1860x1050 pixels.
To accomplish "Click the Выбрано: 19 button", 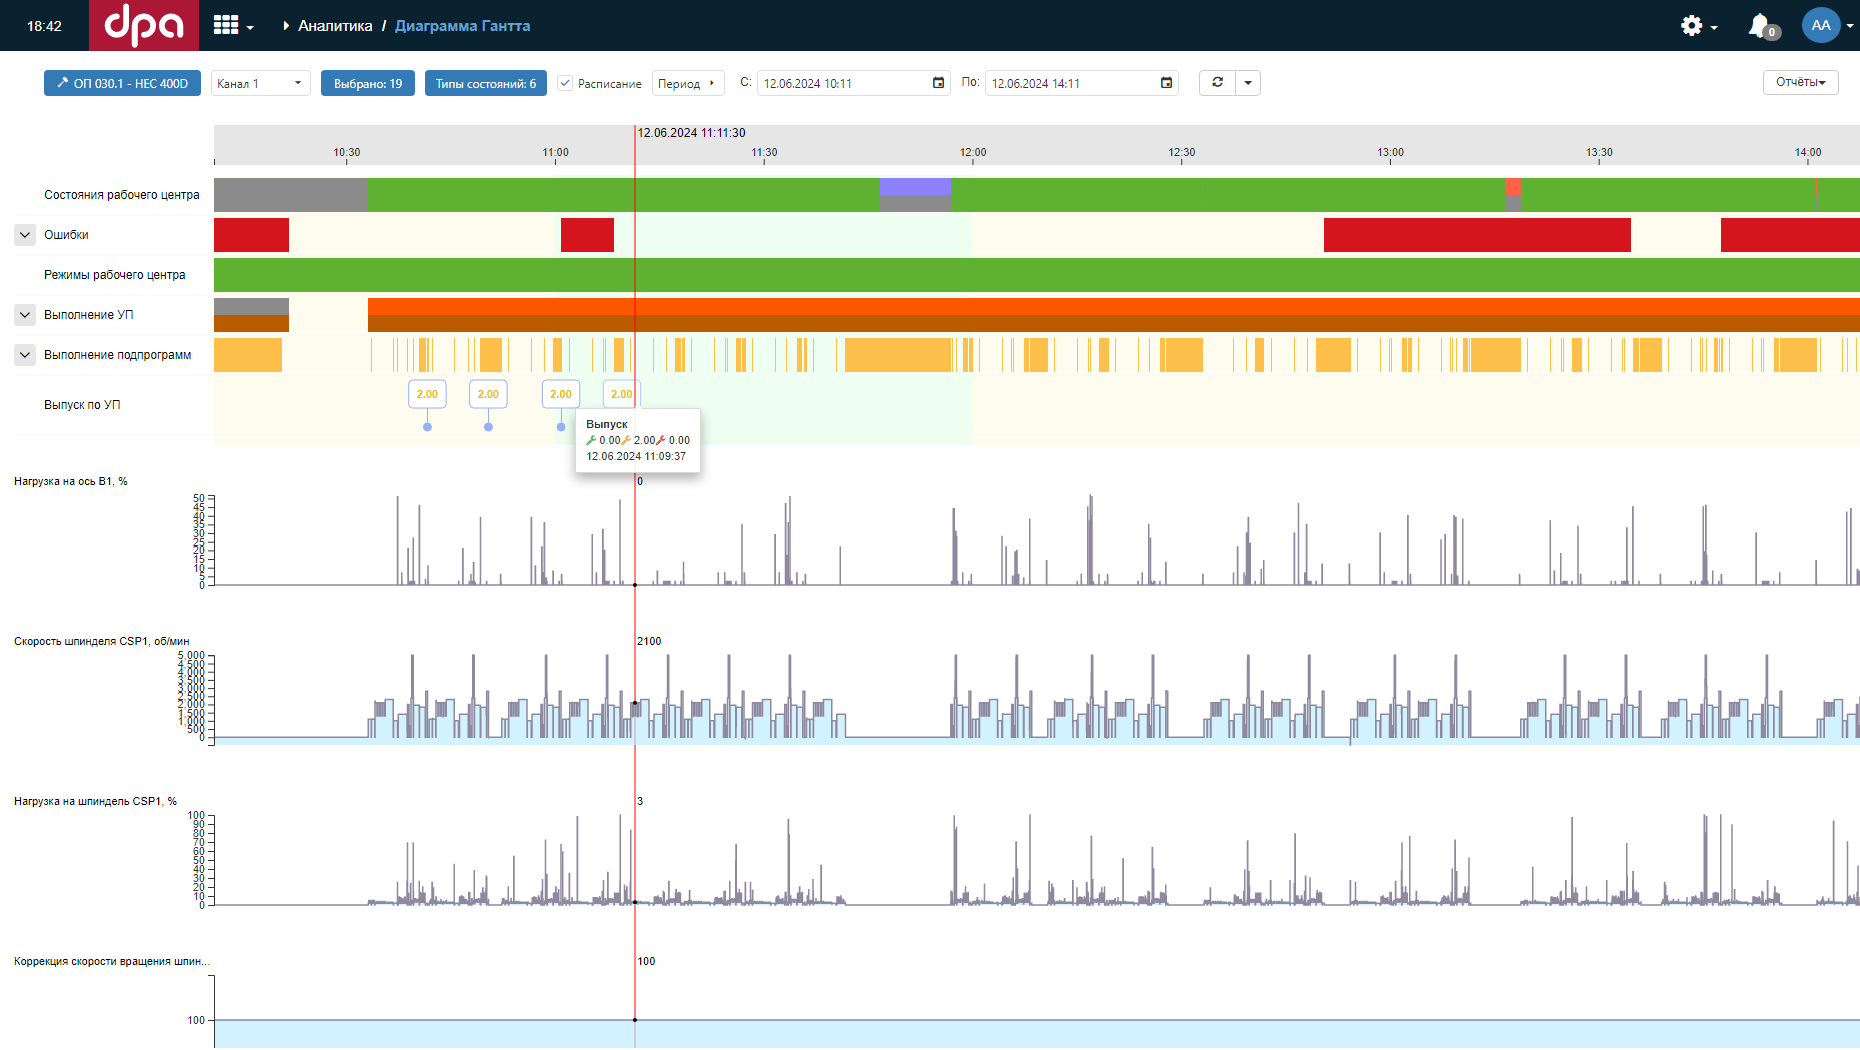I will click(367, 83).
